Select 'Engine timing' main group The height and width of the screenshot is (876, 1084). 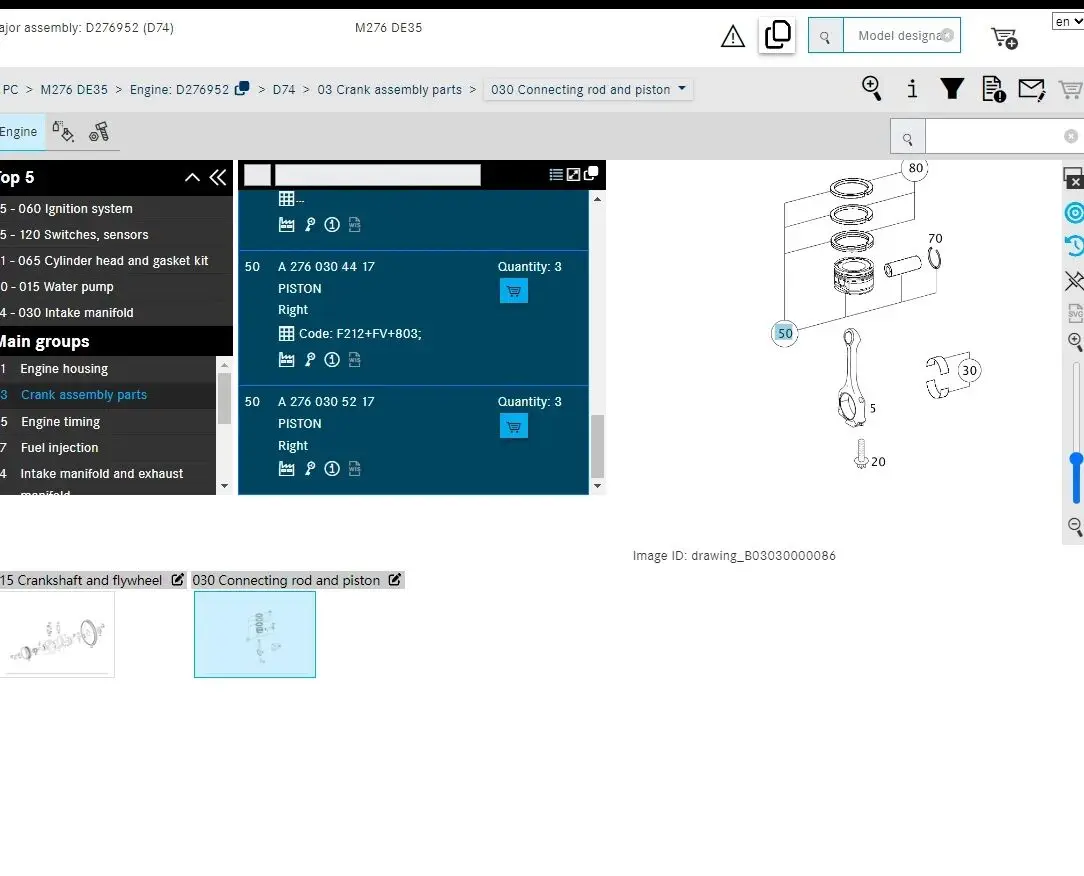pos(61,421)
